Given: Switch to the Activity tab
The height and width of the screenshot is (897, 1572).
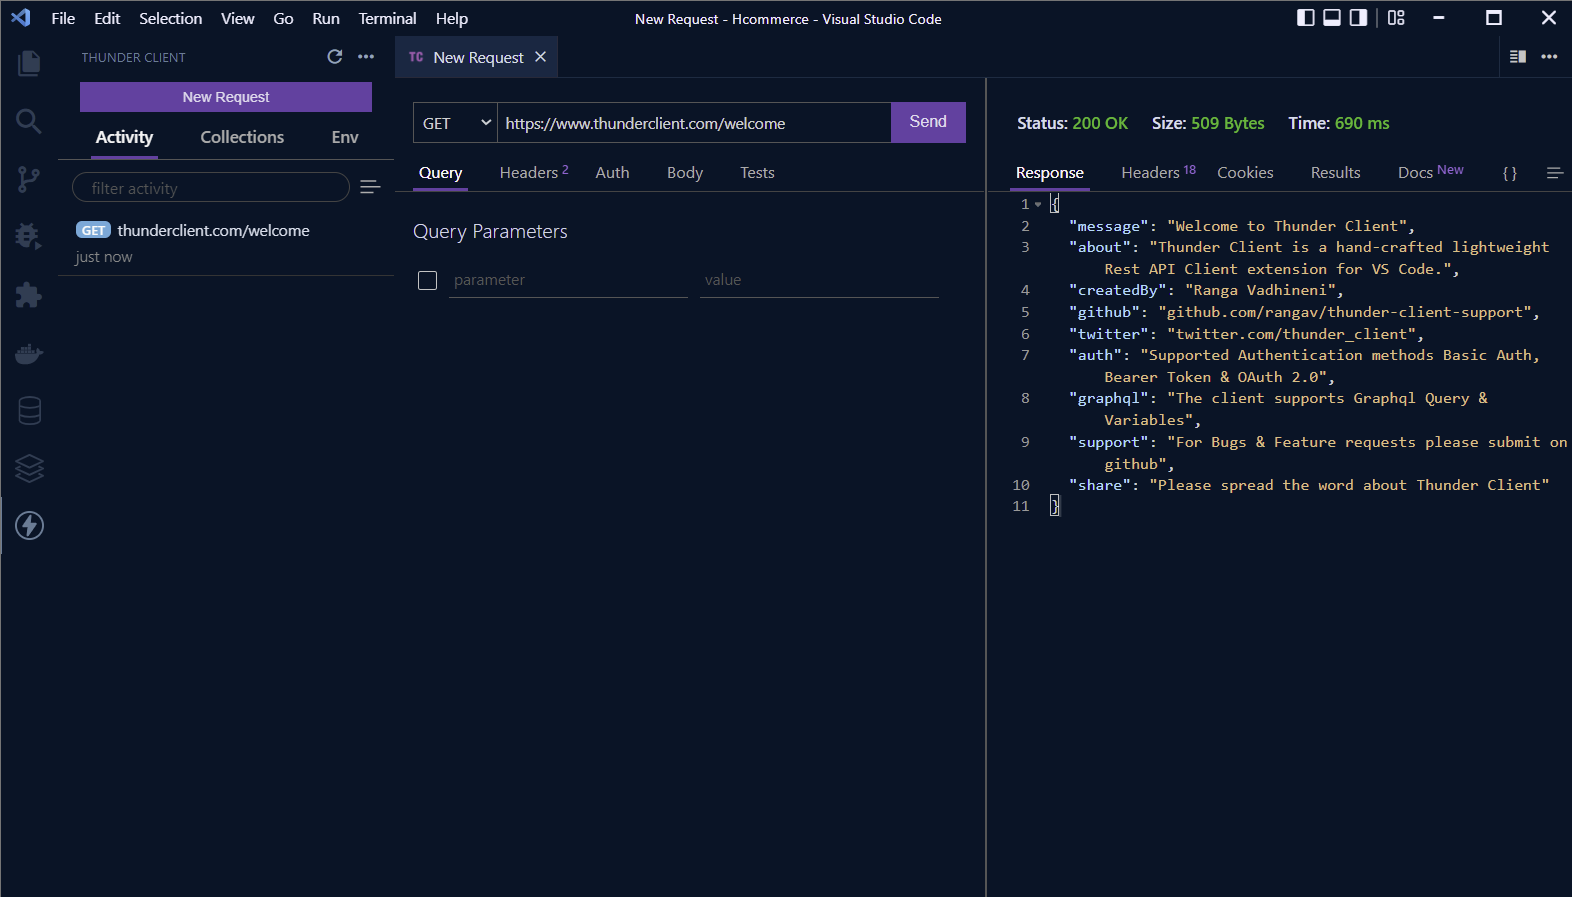Looking at the screenshot, I should click(x=124, y=137).
